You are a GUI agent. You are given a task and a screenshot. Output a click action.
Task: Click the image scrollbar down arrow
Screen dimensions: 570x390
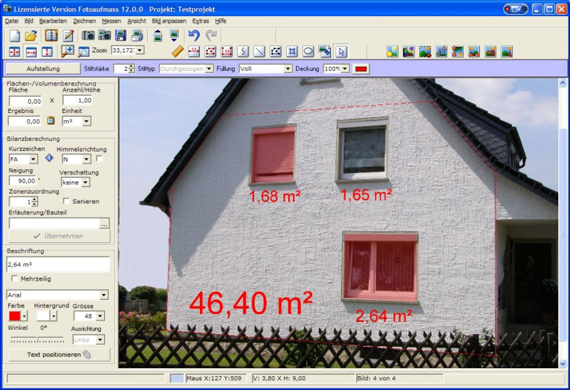(563, 363)
